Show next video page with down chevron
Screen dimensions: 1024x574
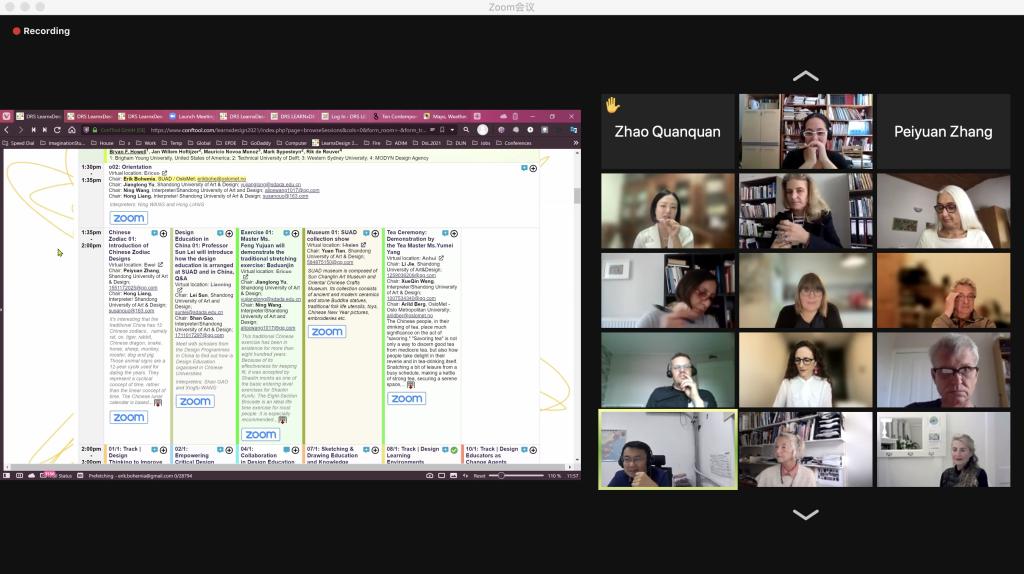(805, 515)
